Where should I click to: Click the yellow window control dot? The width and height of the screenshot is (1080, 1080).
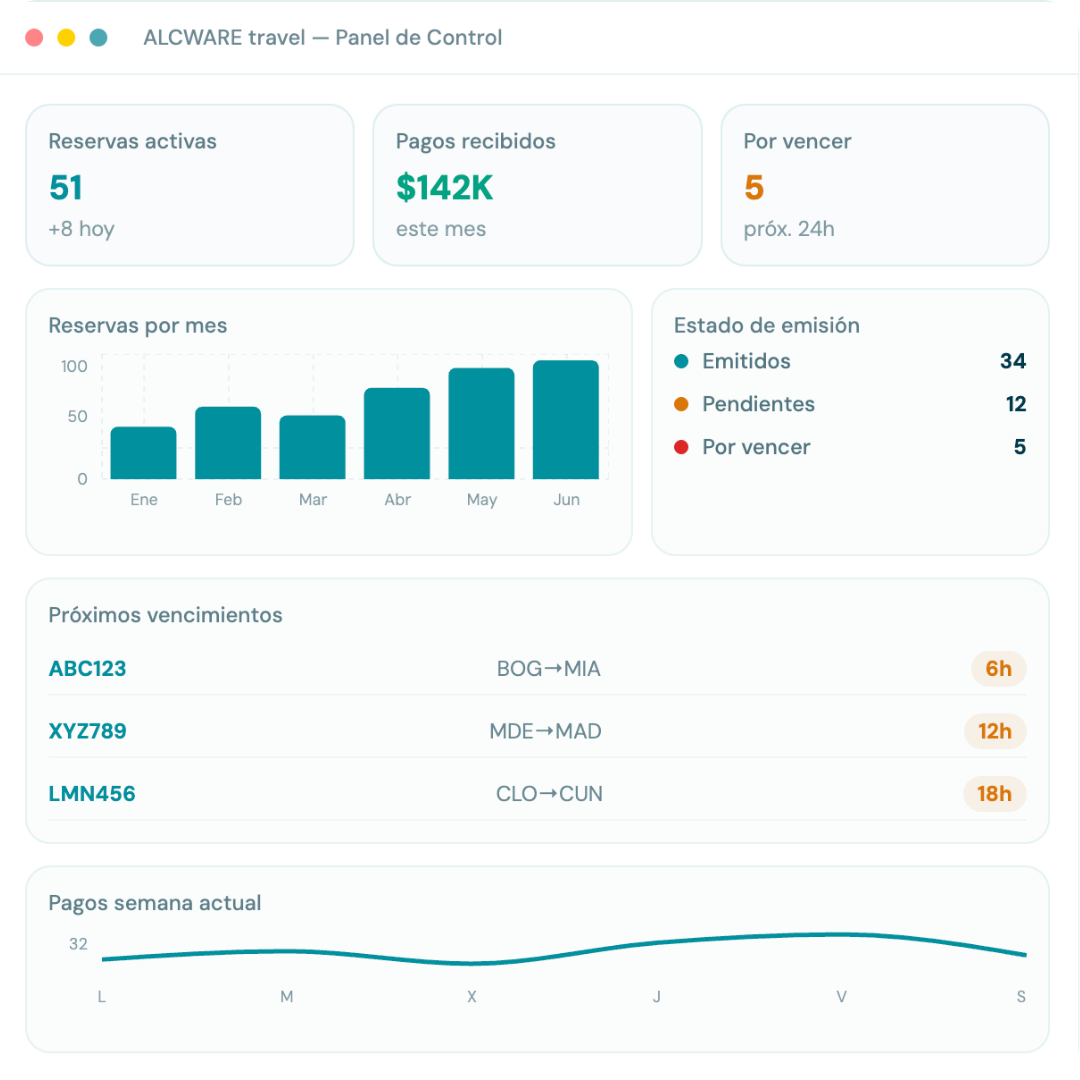click(x=66, y=37)
